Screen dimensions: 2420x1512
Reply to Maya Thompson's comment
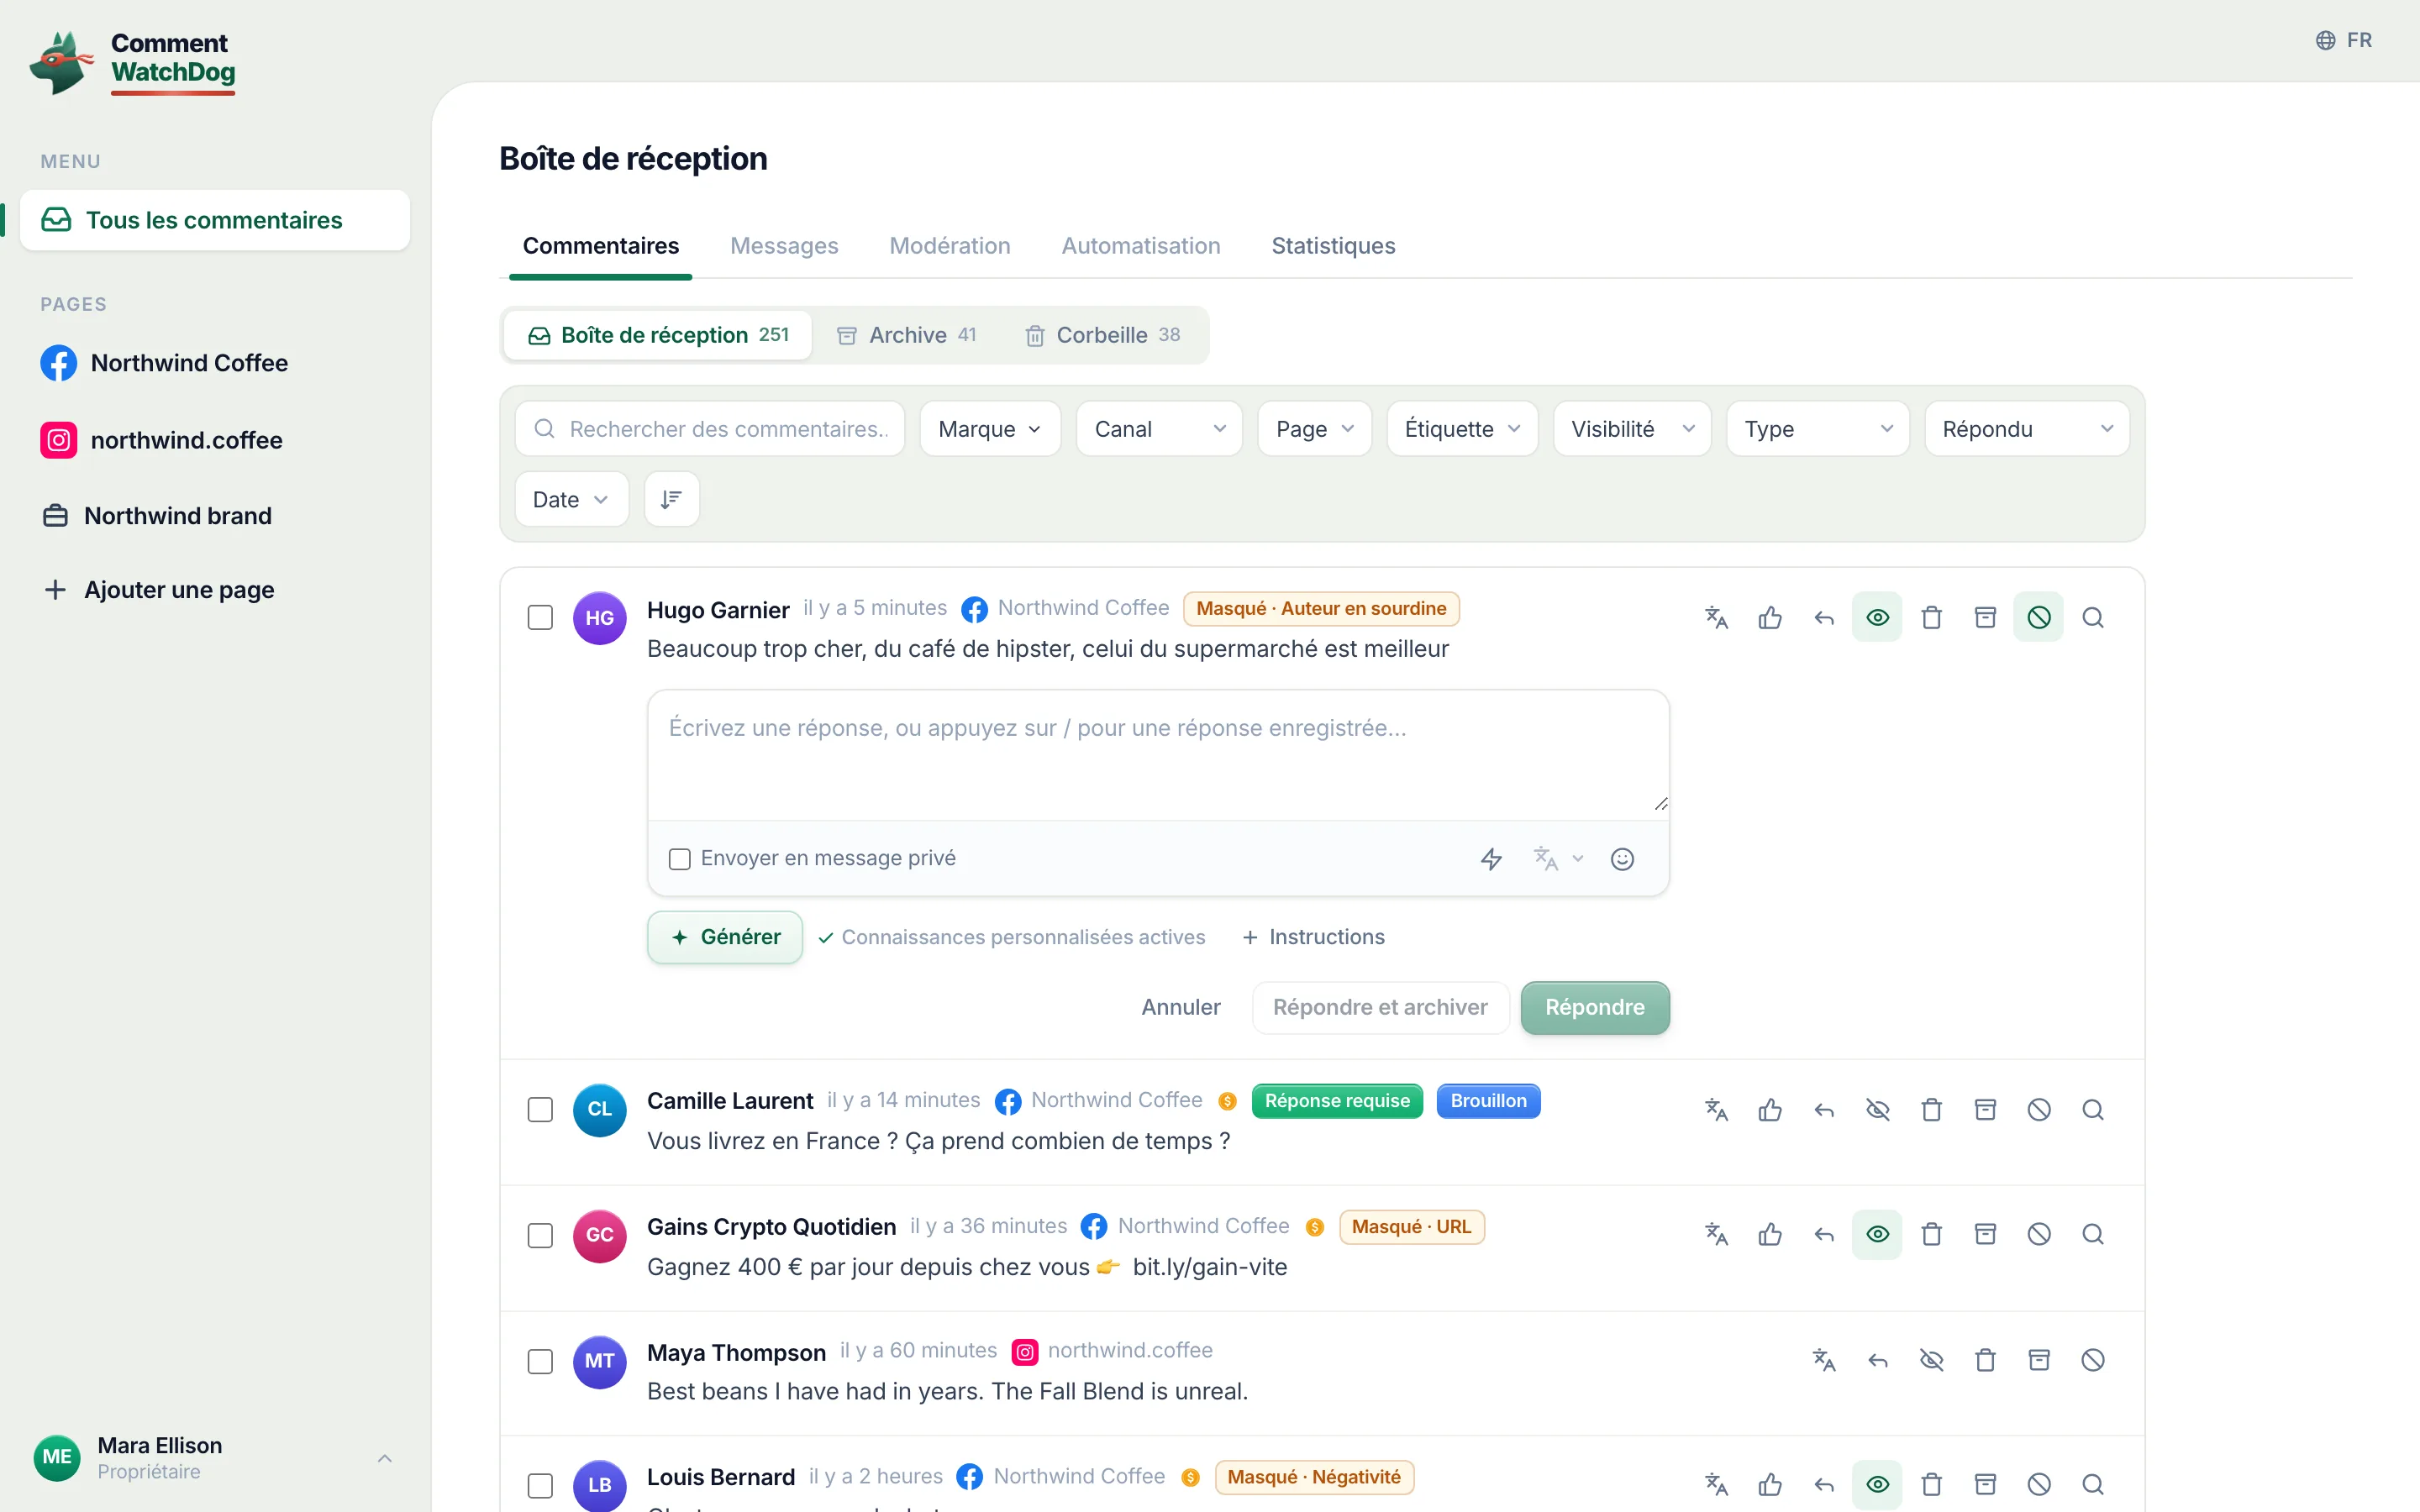point(1878,1360)
